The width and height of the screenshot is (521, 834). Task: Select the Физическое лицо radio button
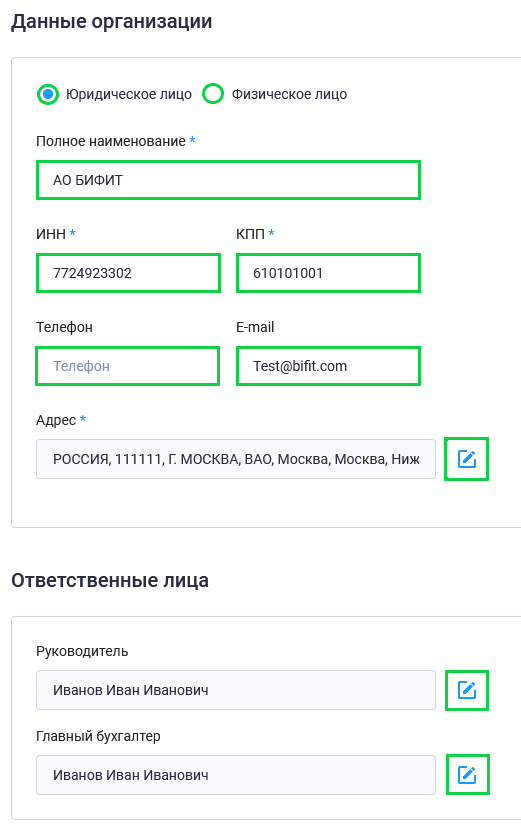pos(213,94)
